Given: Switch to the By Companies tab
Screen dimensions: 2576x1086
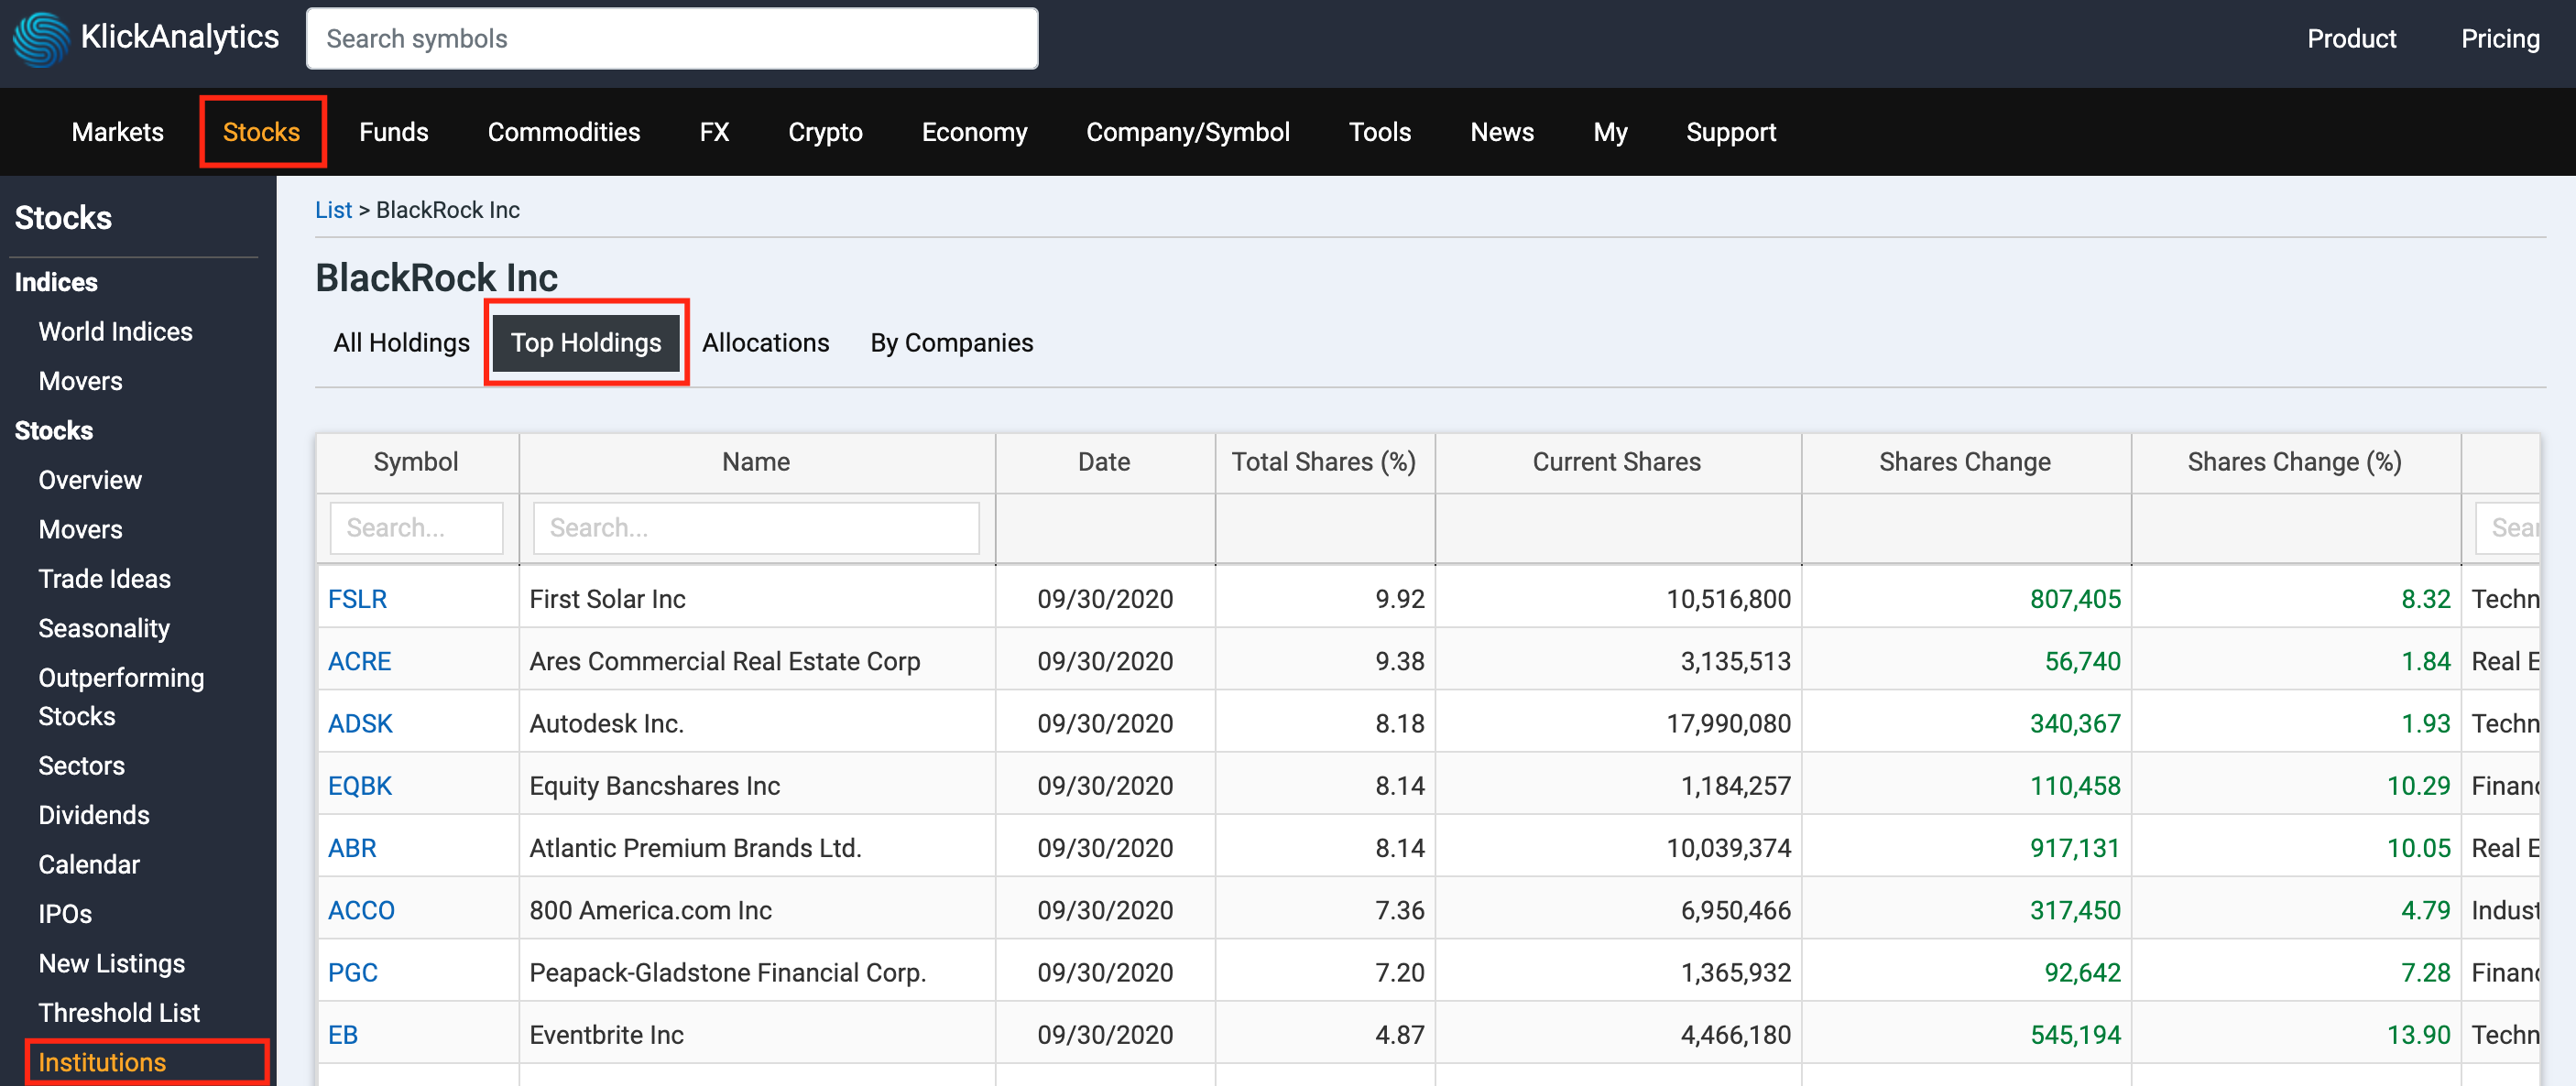Looking at the screenshot, I should pyautogui.click(x=951, y=343).
